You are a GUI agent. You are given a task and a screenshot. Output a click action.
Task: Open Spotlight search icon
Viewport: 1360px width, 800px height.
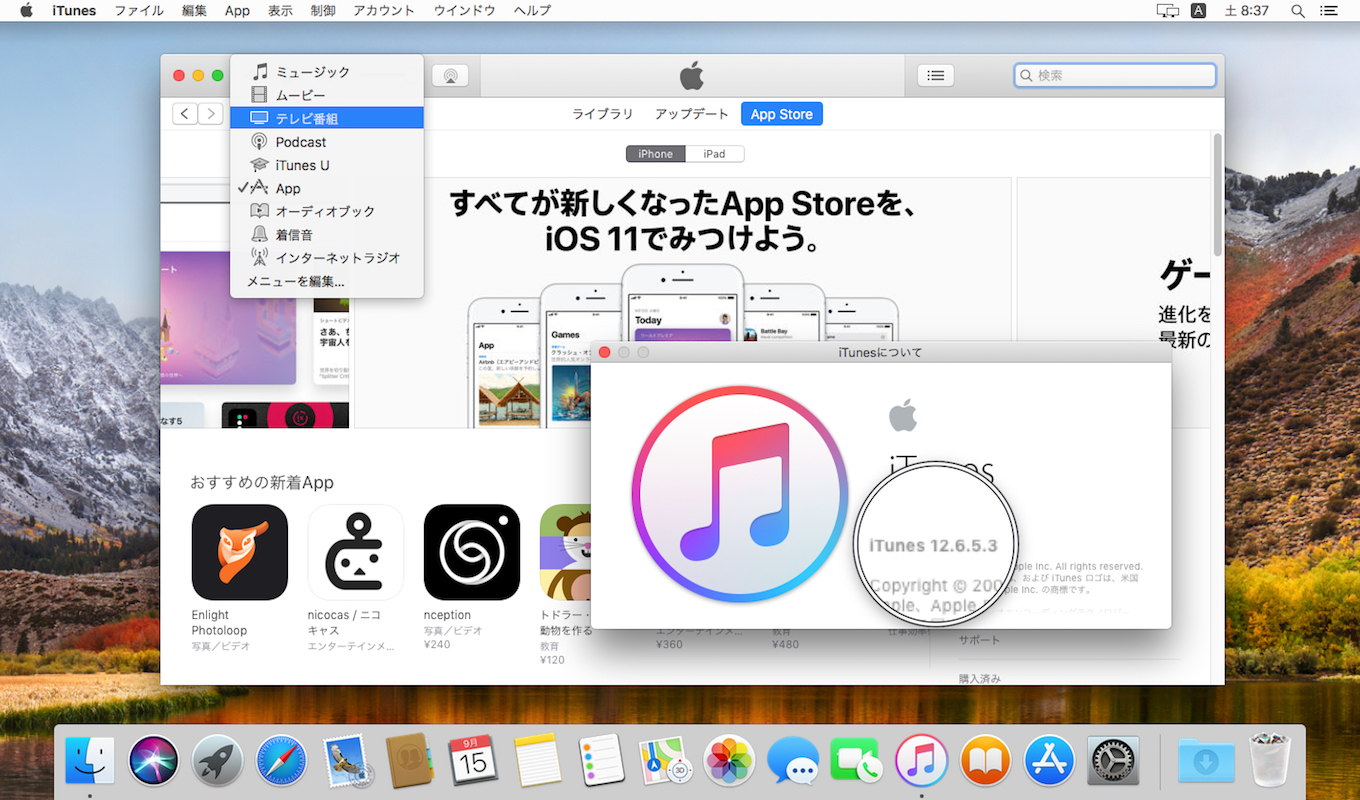[x=1298, y=10]
